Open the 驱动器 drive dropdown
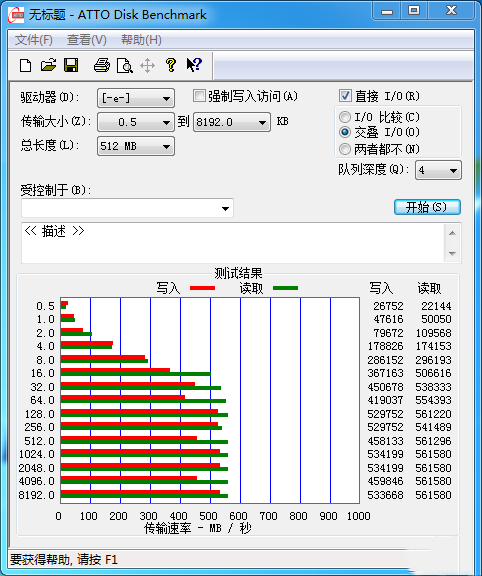 pos(136,98)
